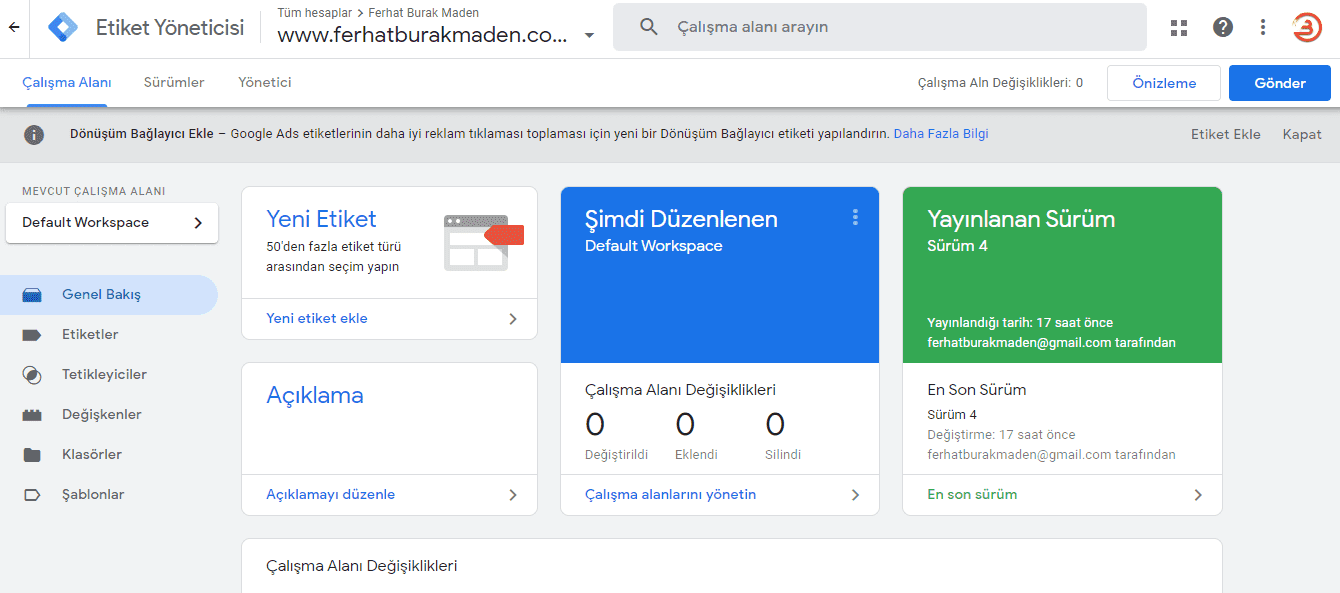This screenshot has width=1340, height=593.
Task: Switch to the Sürümler tab
Action: point(173,82)
